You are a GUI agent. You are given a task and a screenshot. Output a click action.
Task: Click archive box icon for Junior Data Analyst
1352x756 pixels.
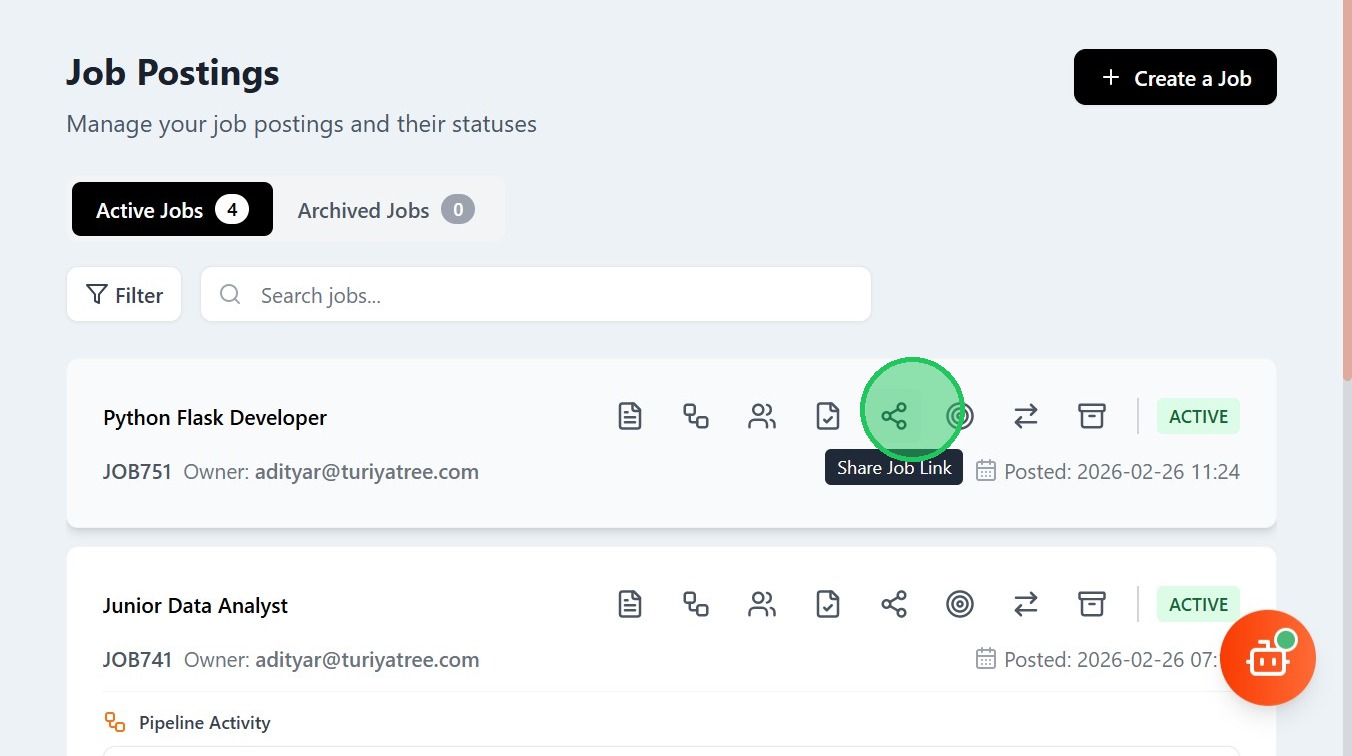(1092, 604)
